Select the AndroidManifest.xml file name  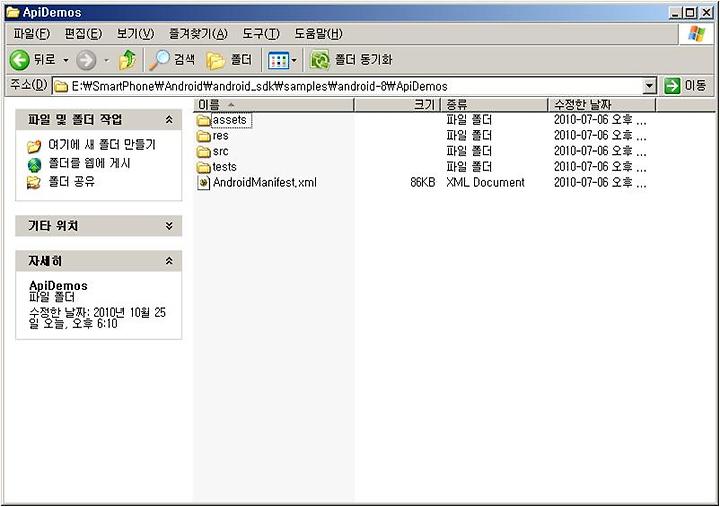264,183
